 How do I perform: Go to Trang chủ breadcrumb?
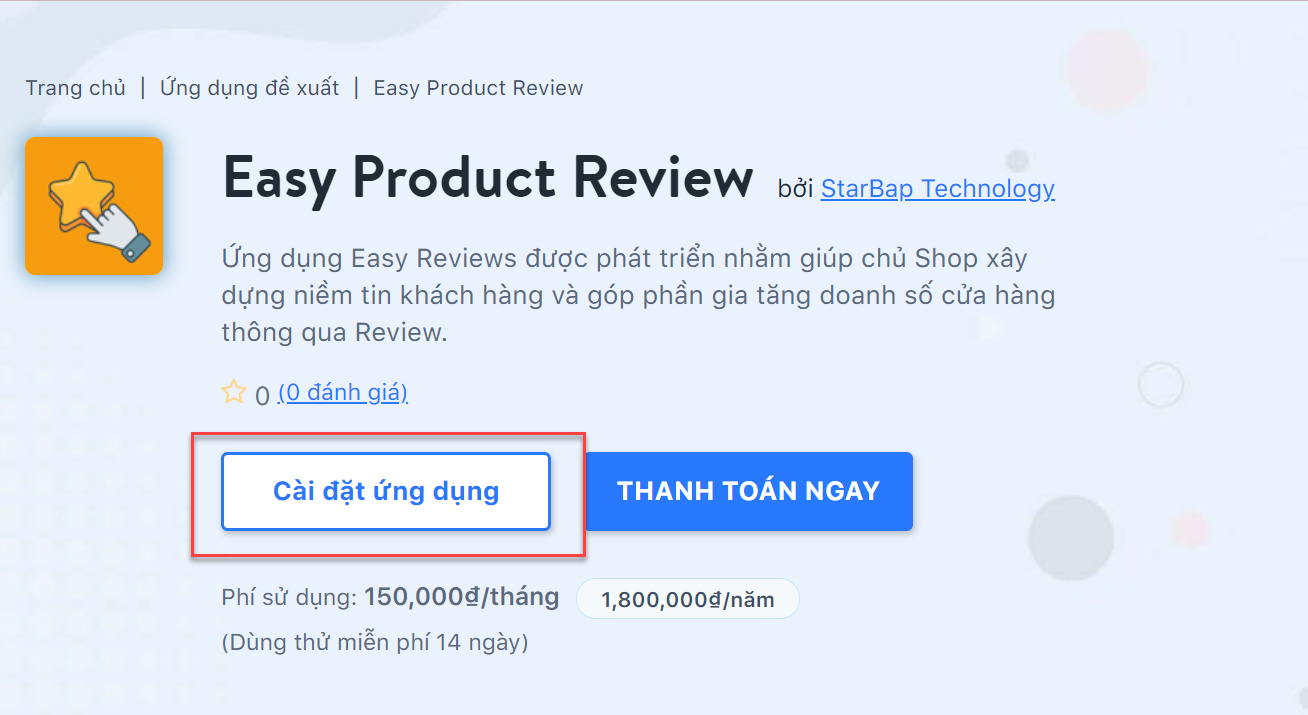point(76,88)
